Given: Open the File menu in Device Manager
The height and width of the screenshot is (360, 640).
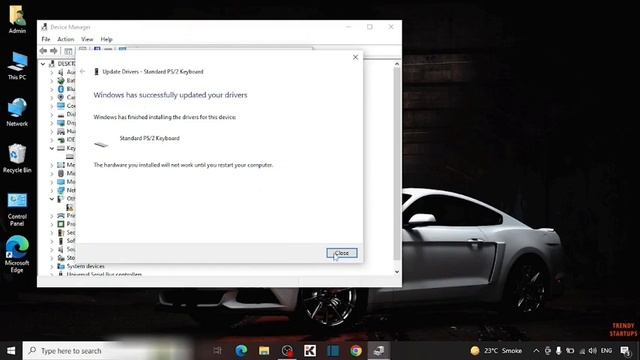Looking at the screenshot, I should (x=46, y=39).
